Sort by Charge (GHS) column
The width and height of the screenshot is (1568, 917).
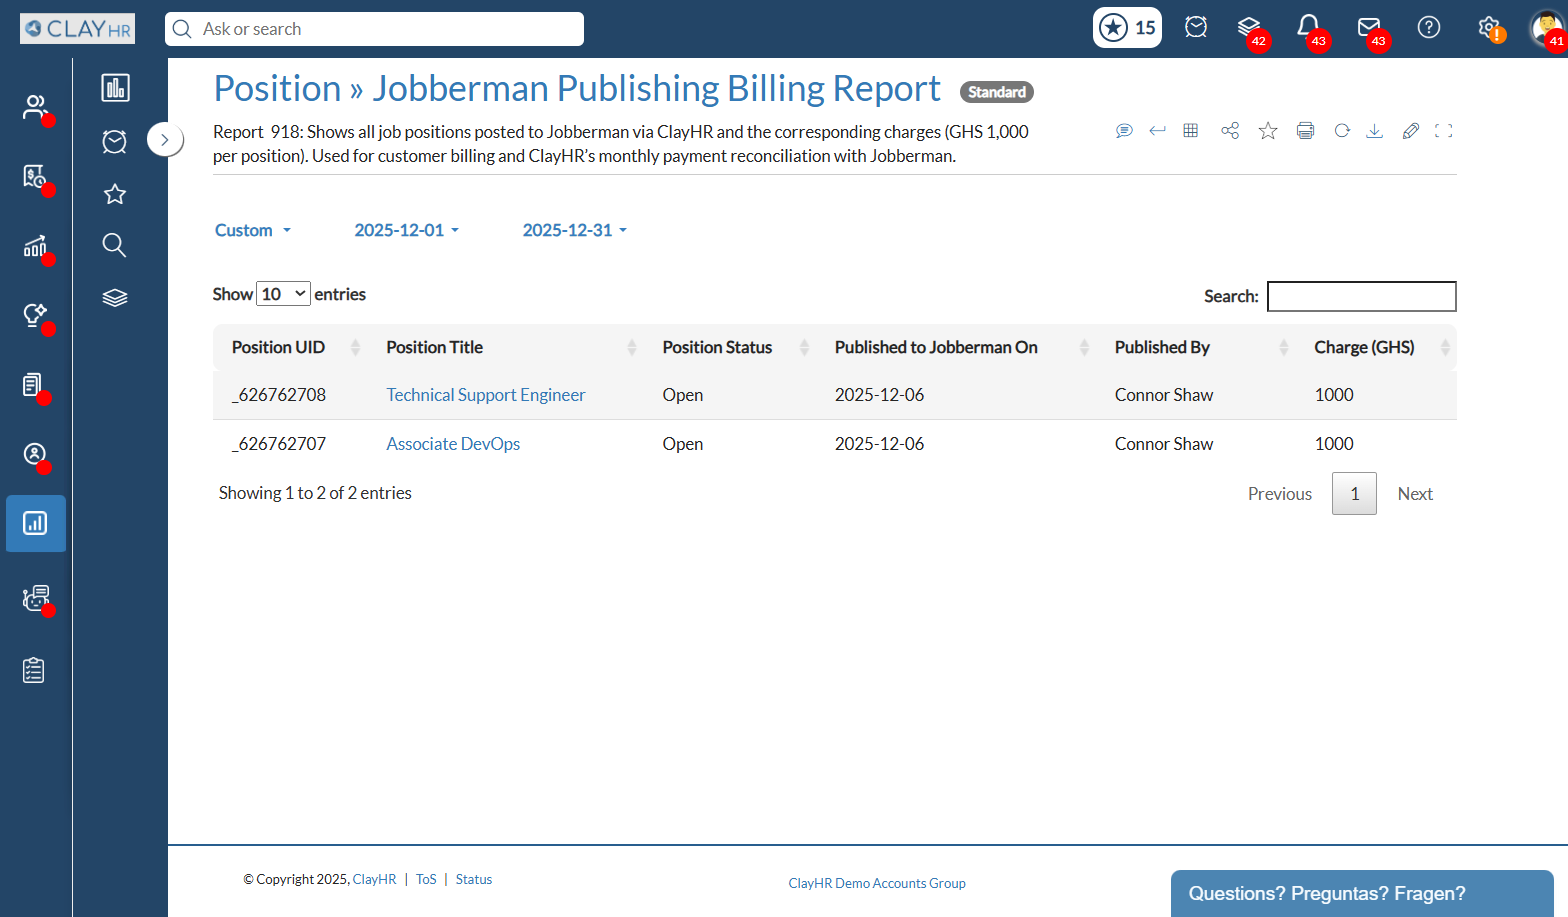pyautogui.click(x=1376, y=347)
